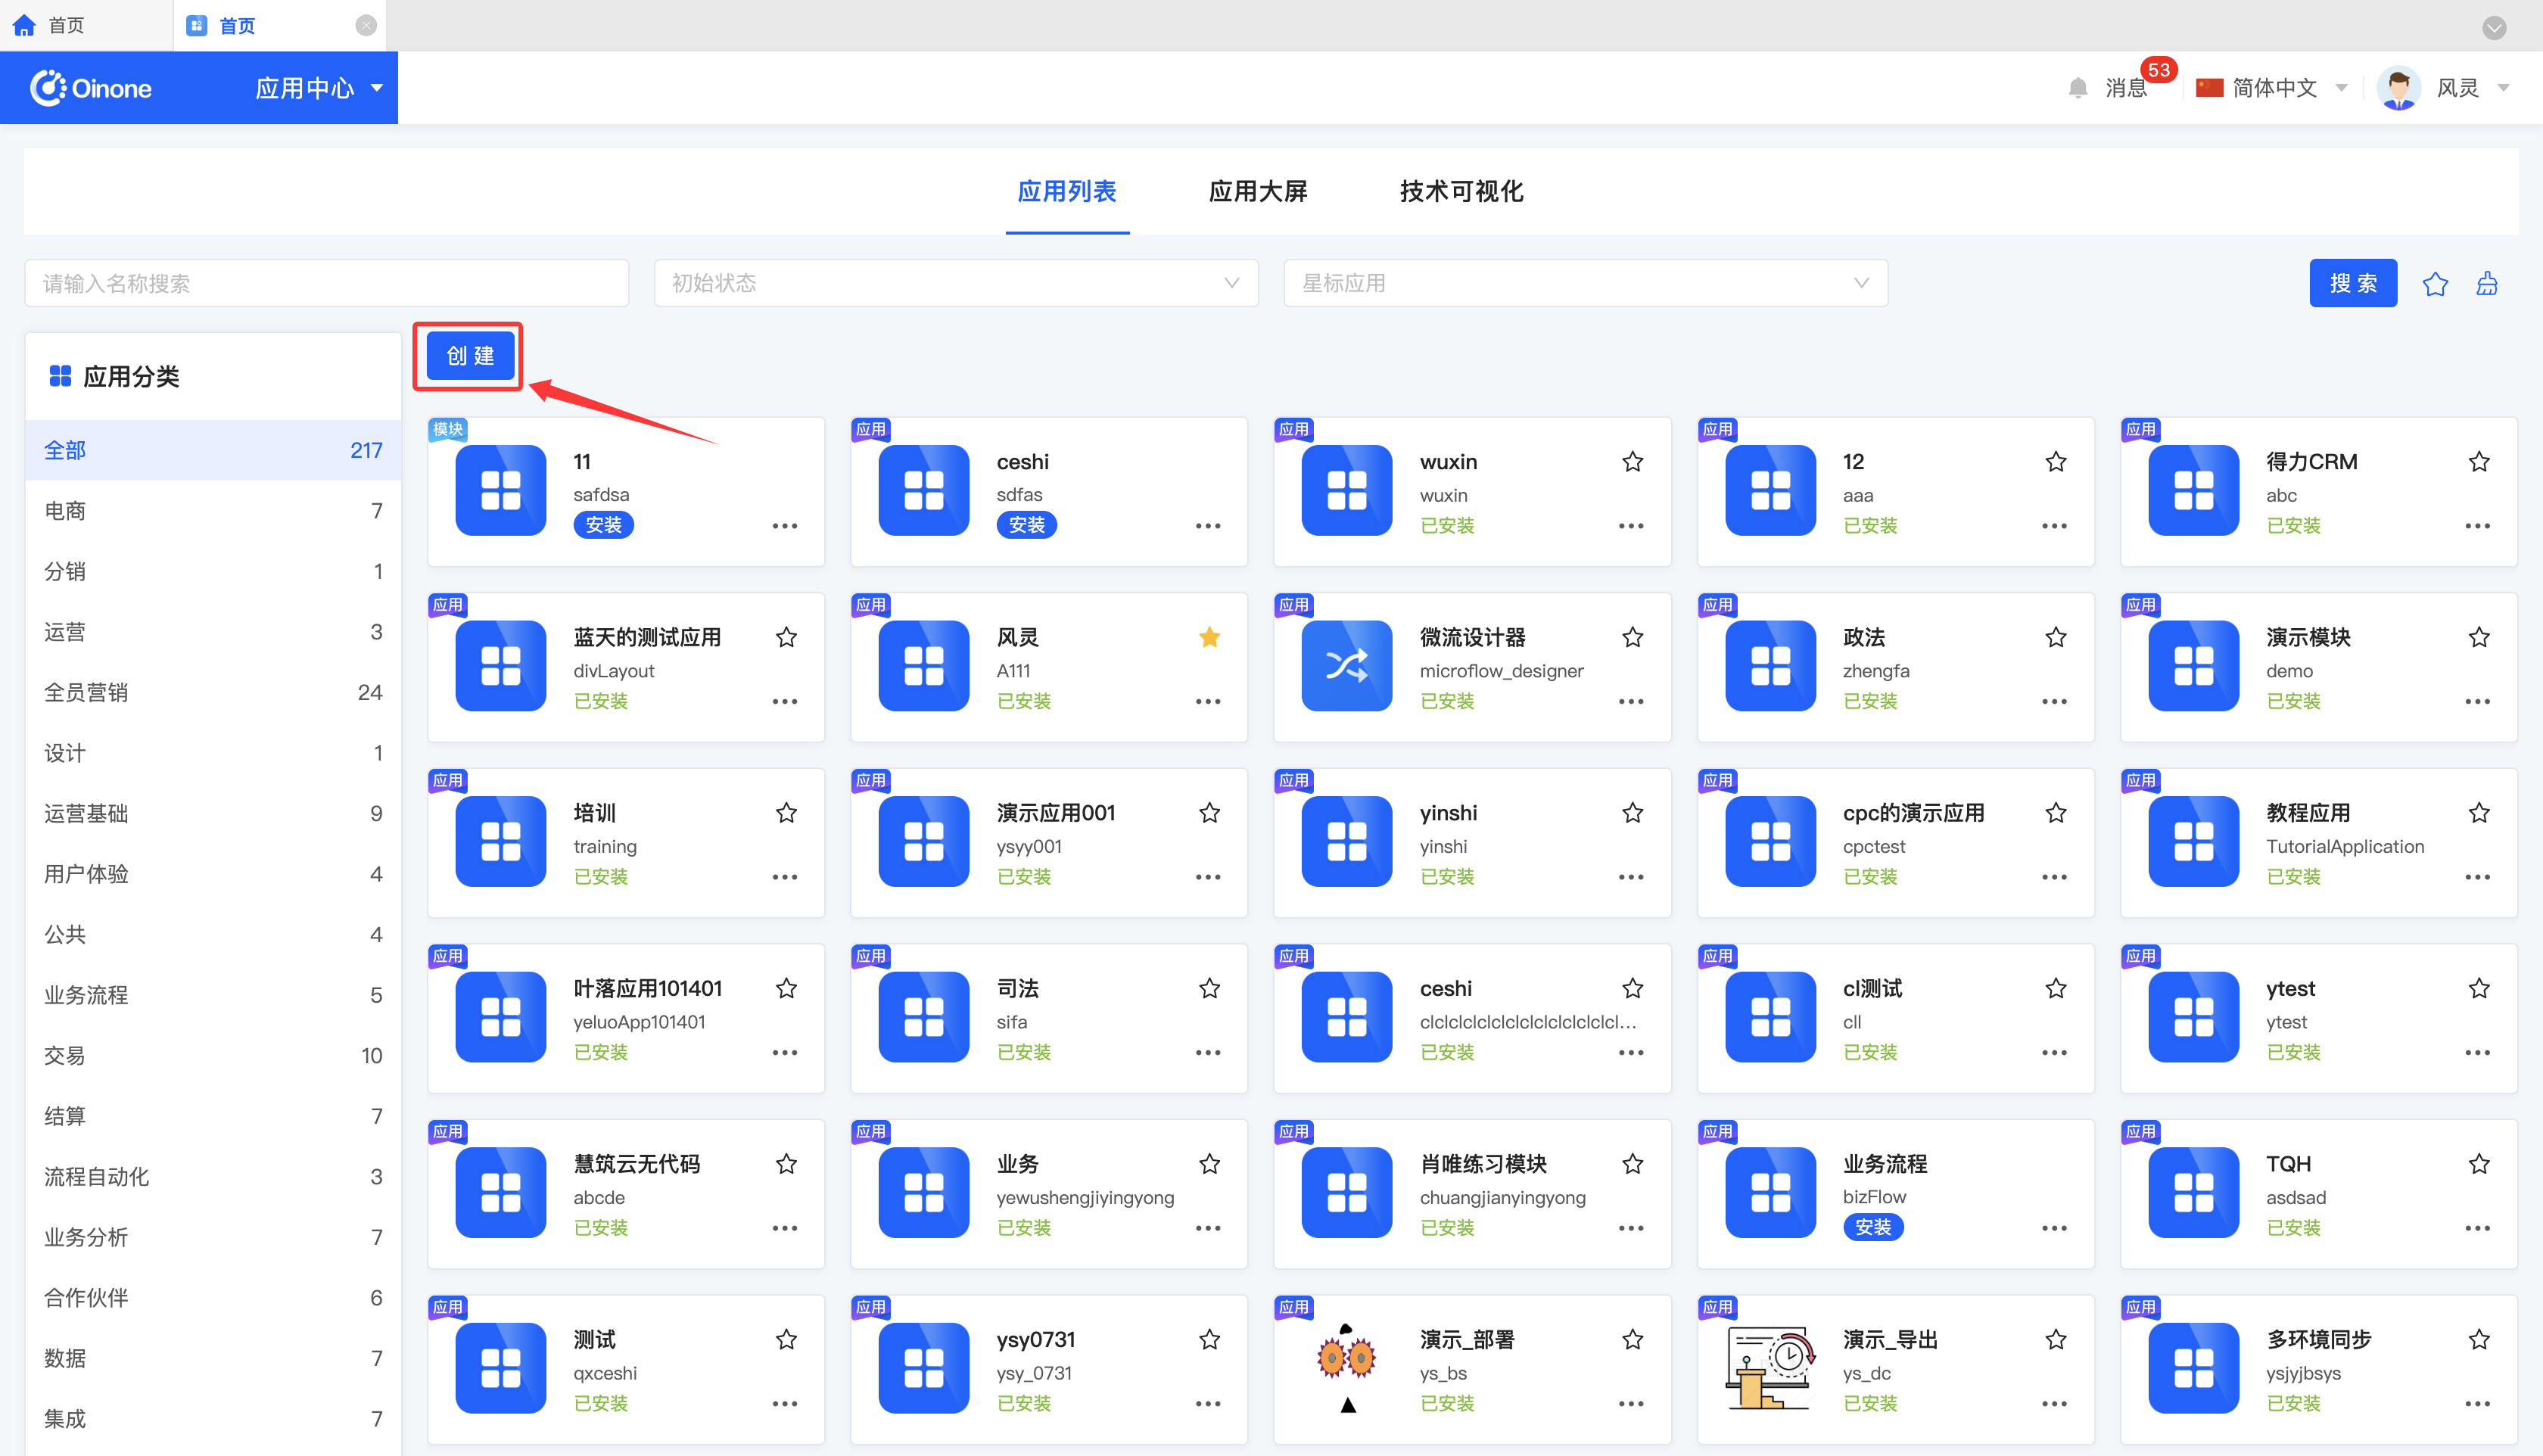Select the 全部 category
Viewport: 2543px width, 1456px height.
(x=213, y=450)
